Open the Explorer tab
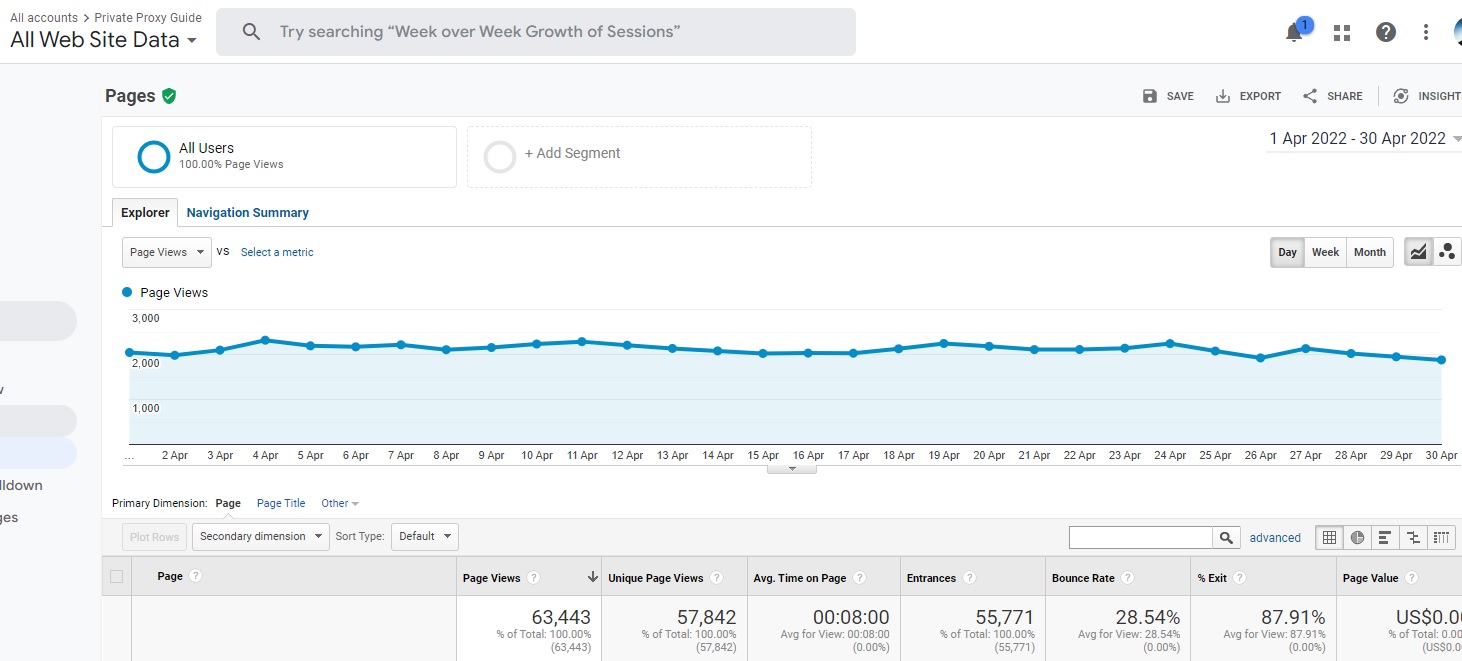This screenshot has height=661, width=1462. tap(145, 212)
